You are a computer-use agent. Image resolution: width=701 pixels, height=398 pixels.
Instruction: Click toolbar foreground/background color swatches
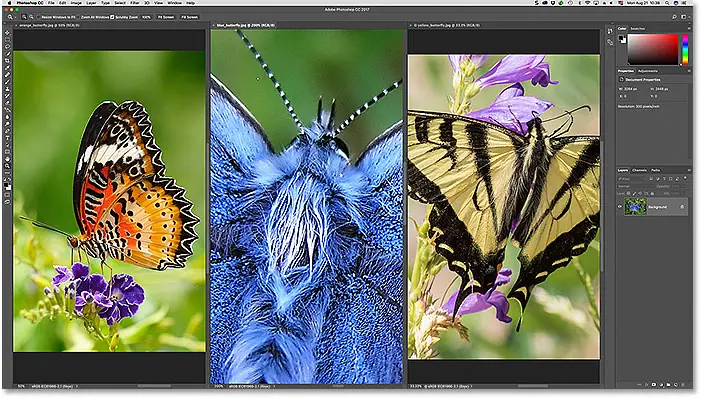8,186
